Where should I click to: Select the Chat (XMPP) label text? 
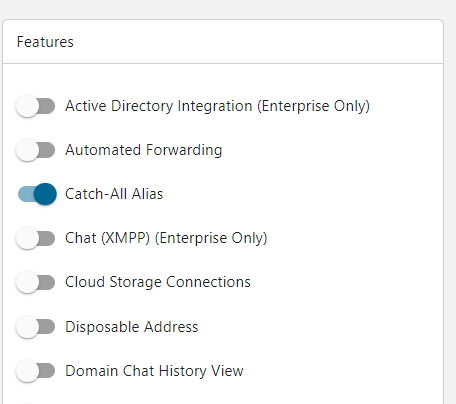click(x=108, y=238)
